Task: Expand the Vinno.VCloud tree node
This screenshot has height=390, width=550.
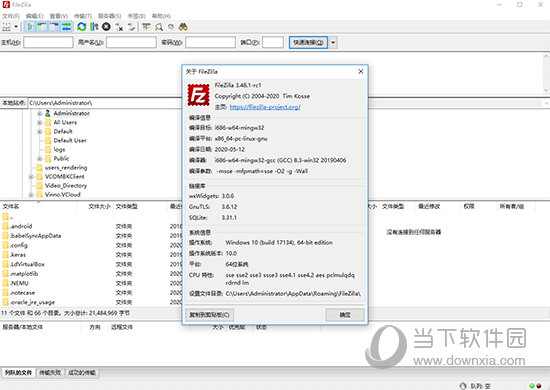Action: [31, 195]
